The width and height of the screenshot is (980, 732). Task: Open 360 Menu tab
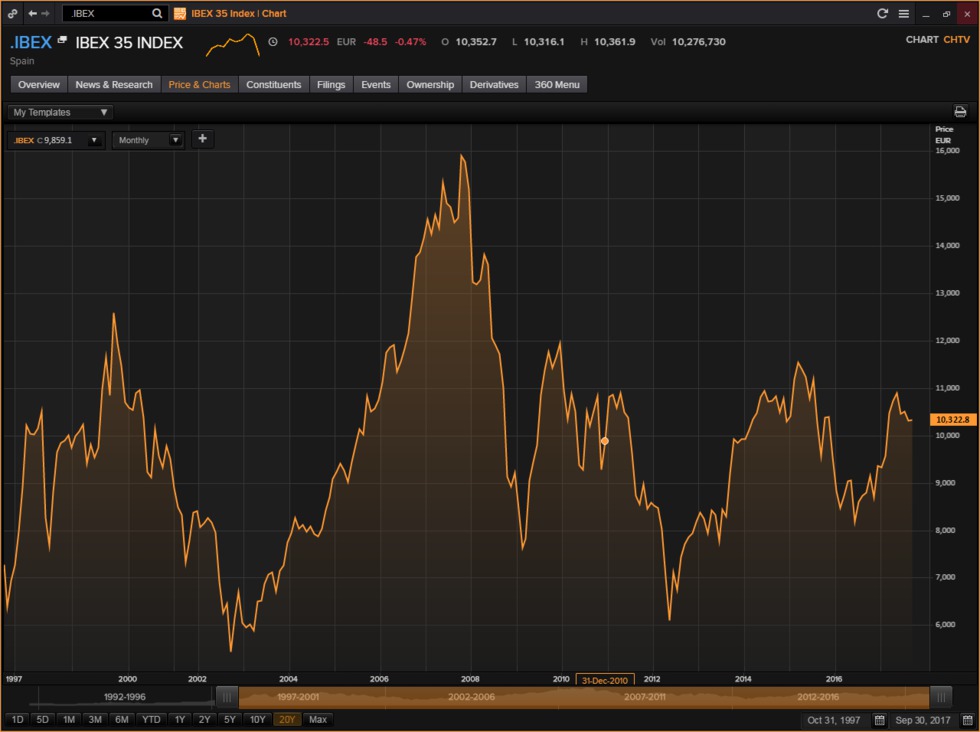point(557,84)
